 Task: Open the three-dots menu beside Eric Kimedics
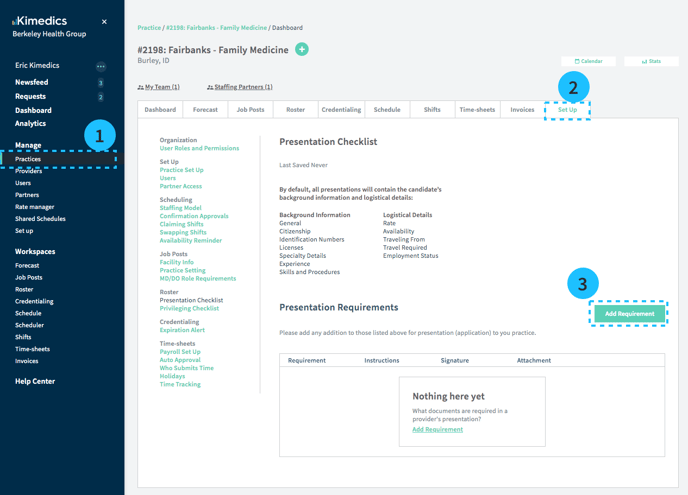coord(100,66)
